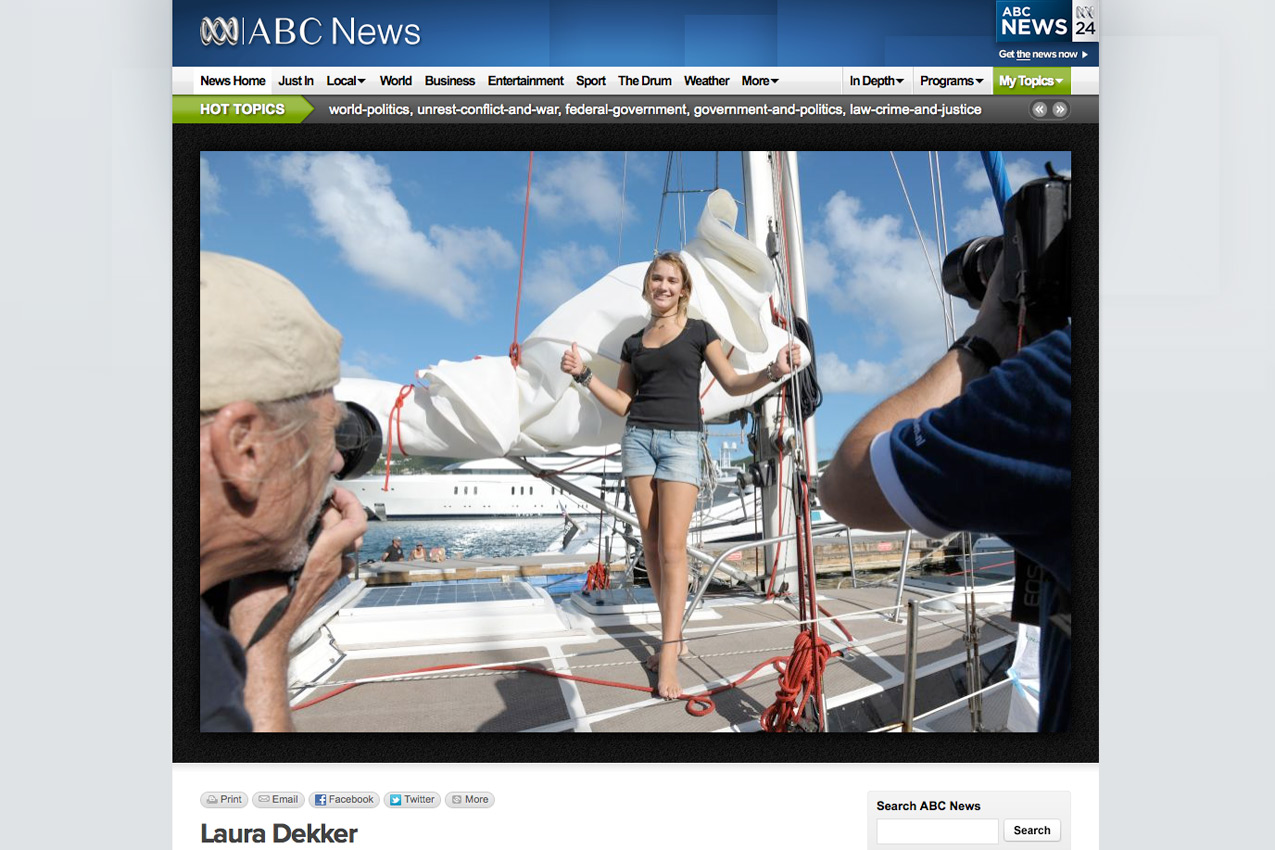Share the article on Facebook
Viewport: 1275px width, 850px height.
344,800
